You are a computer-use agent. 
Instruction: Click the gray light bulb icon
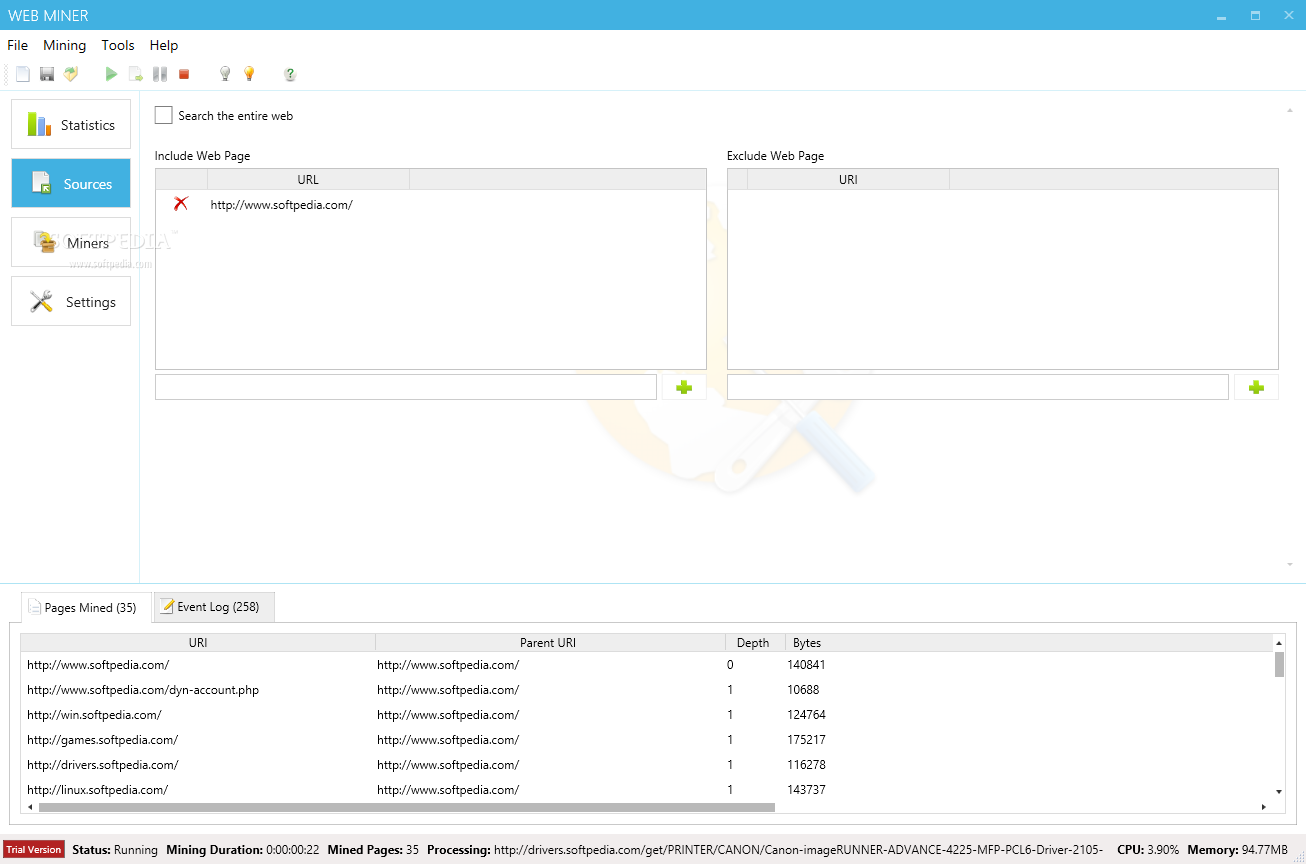[x=225, y=74]
